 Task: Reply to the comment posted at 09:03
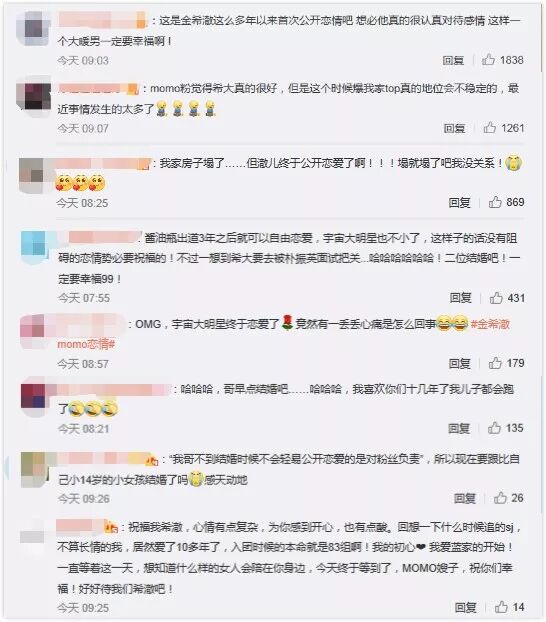point(454,60)
